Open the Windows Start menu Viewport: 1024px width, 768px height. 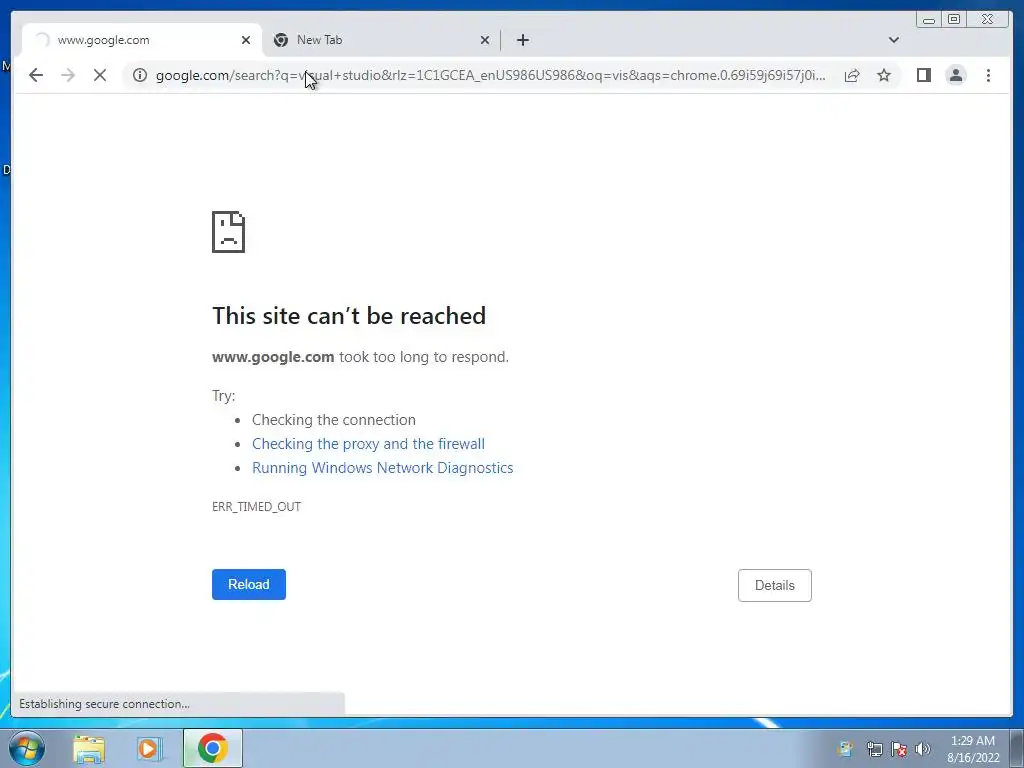[x=27, y=748]
